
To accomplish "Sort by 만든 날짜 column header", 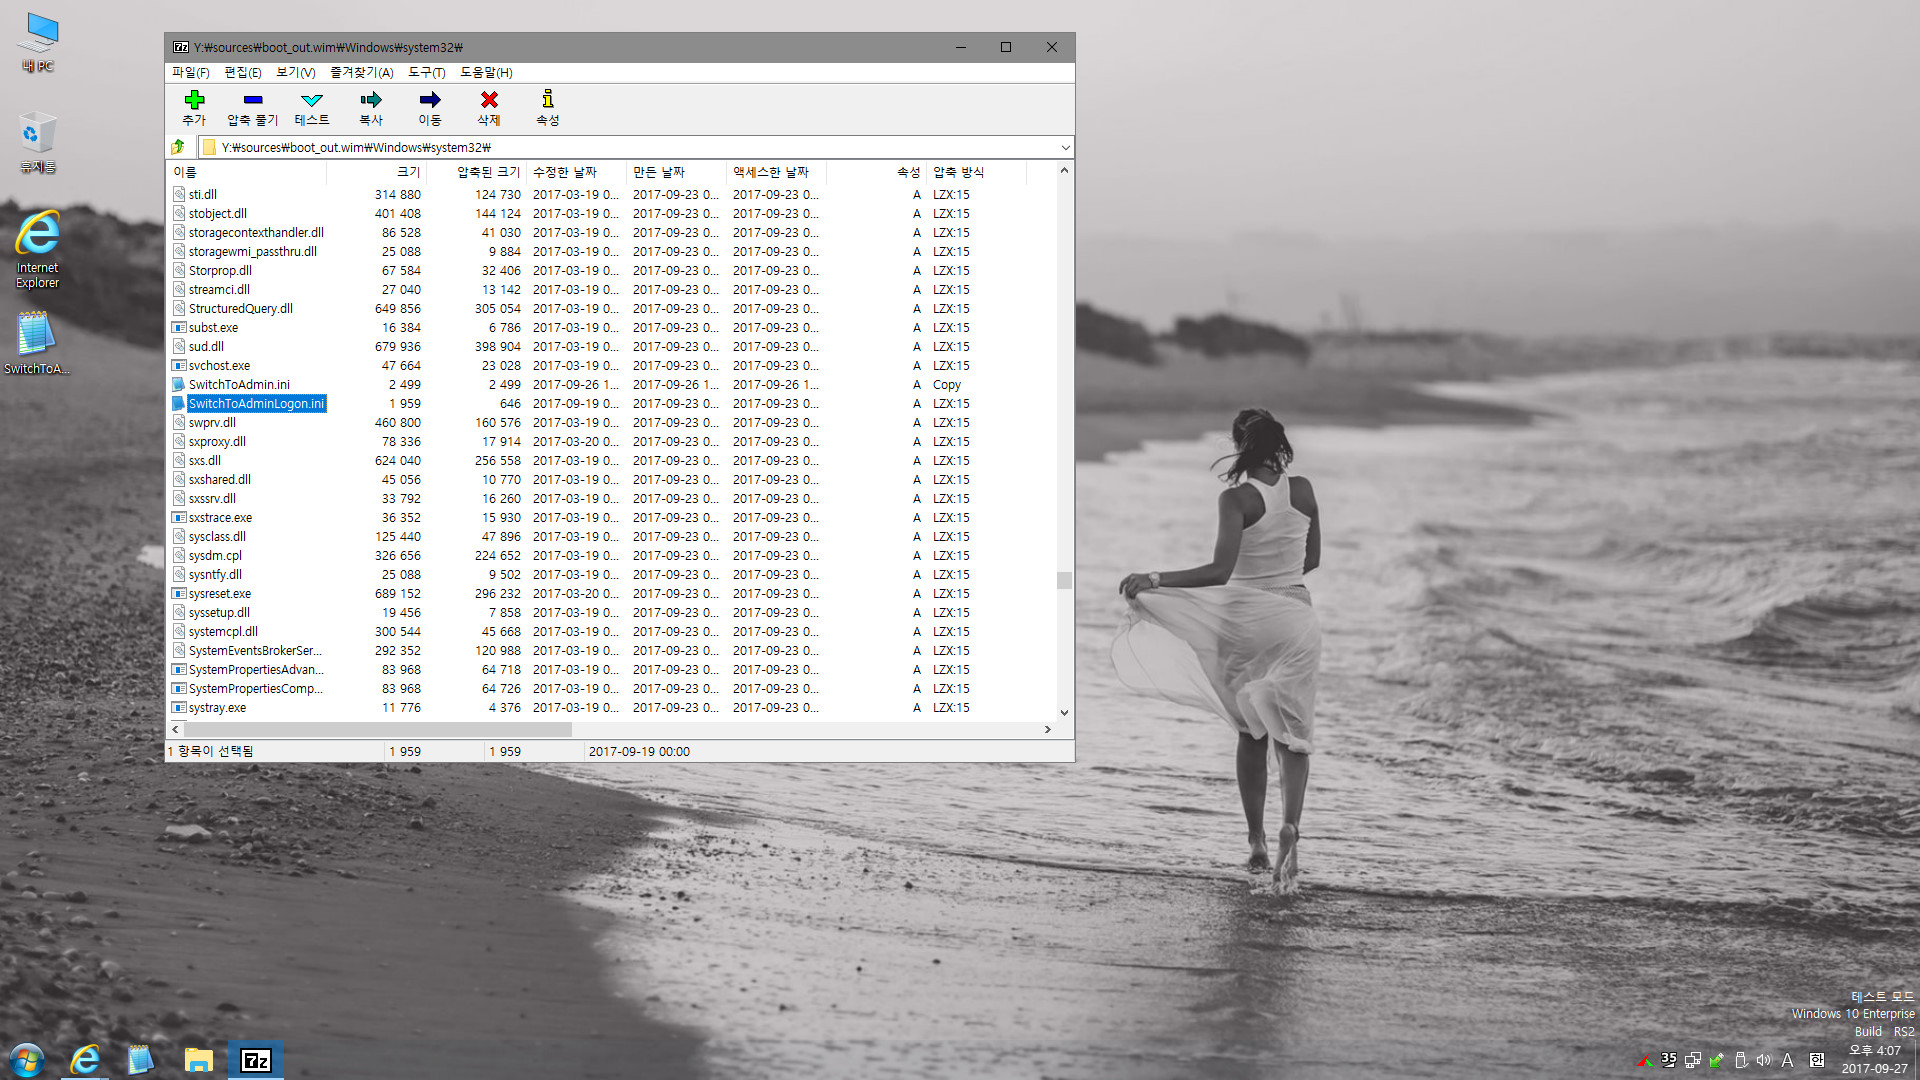I will tap(677, 172).
